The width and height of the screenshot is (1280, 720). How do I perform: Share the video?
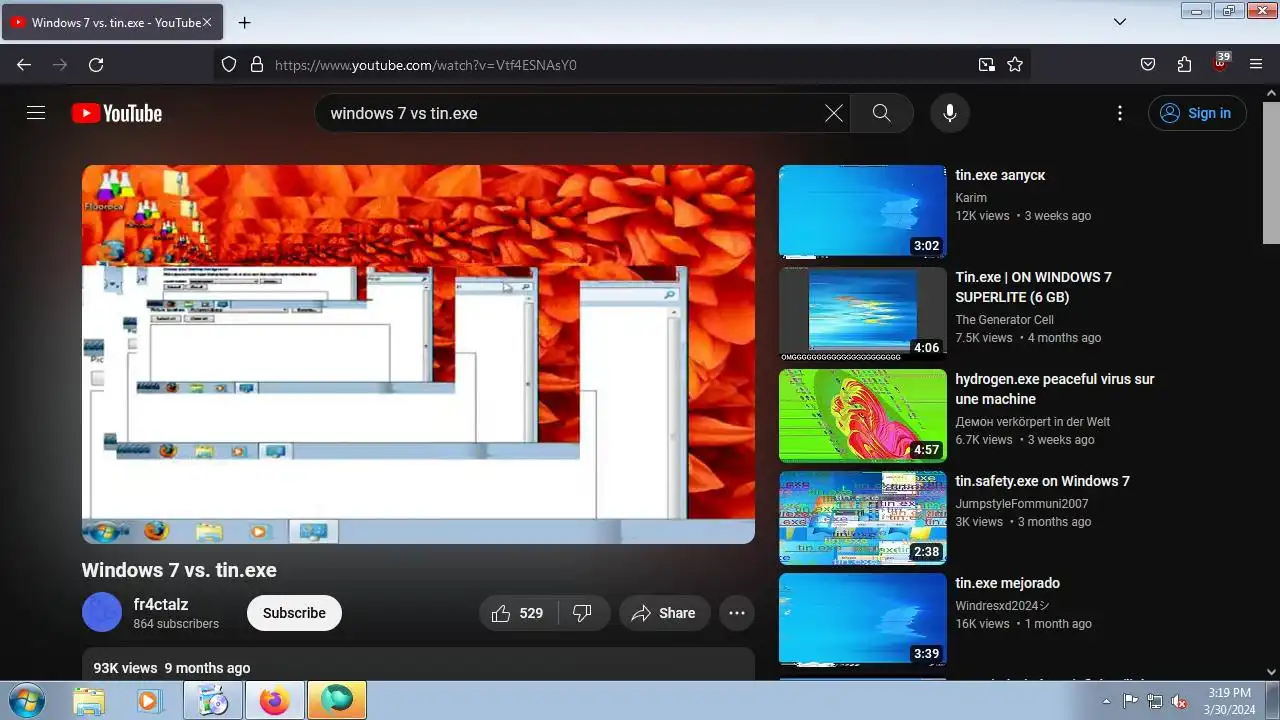(x=664, y=613)
